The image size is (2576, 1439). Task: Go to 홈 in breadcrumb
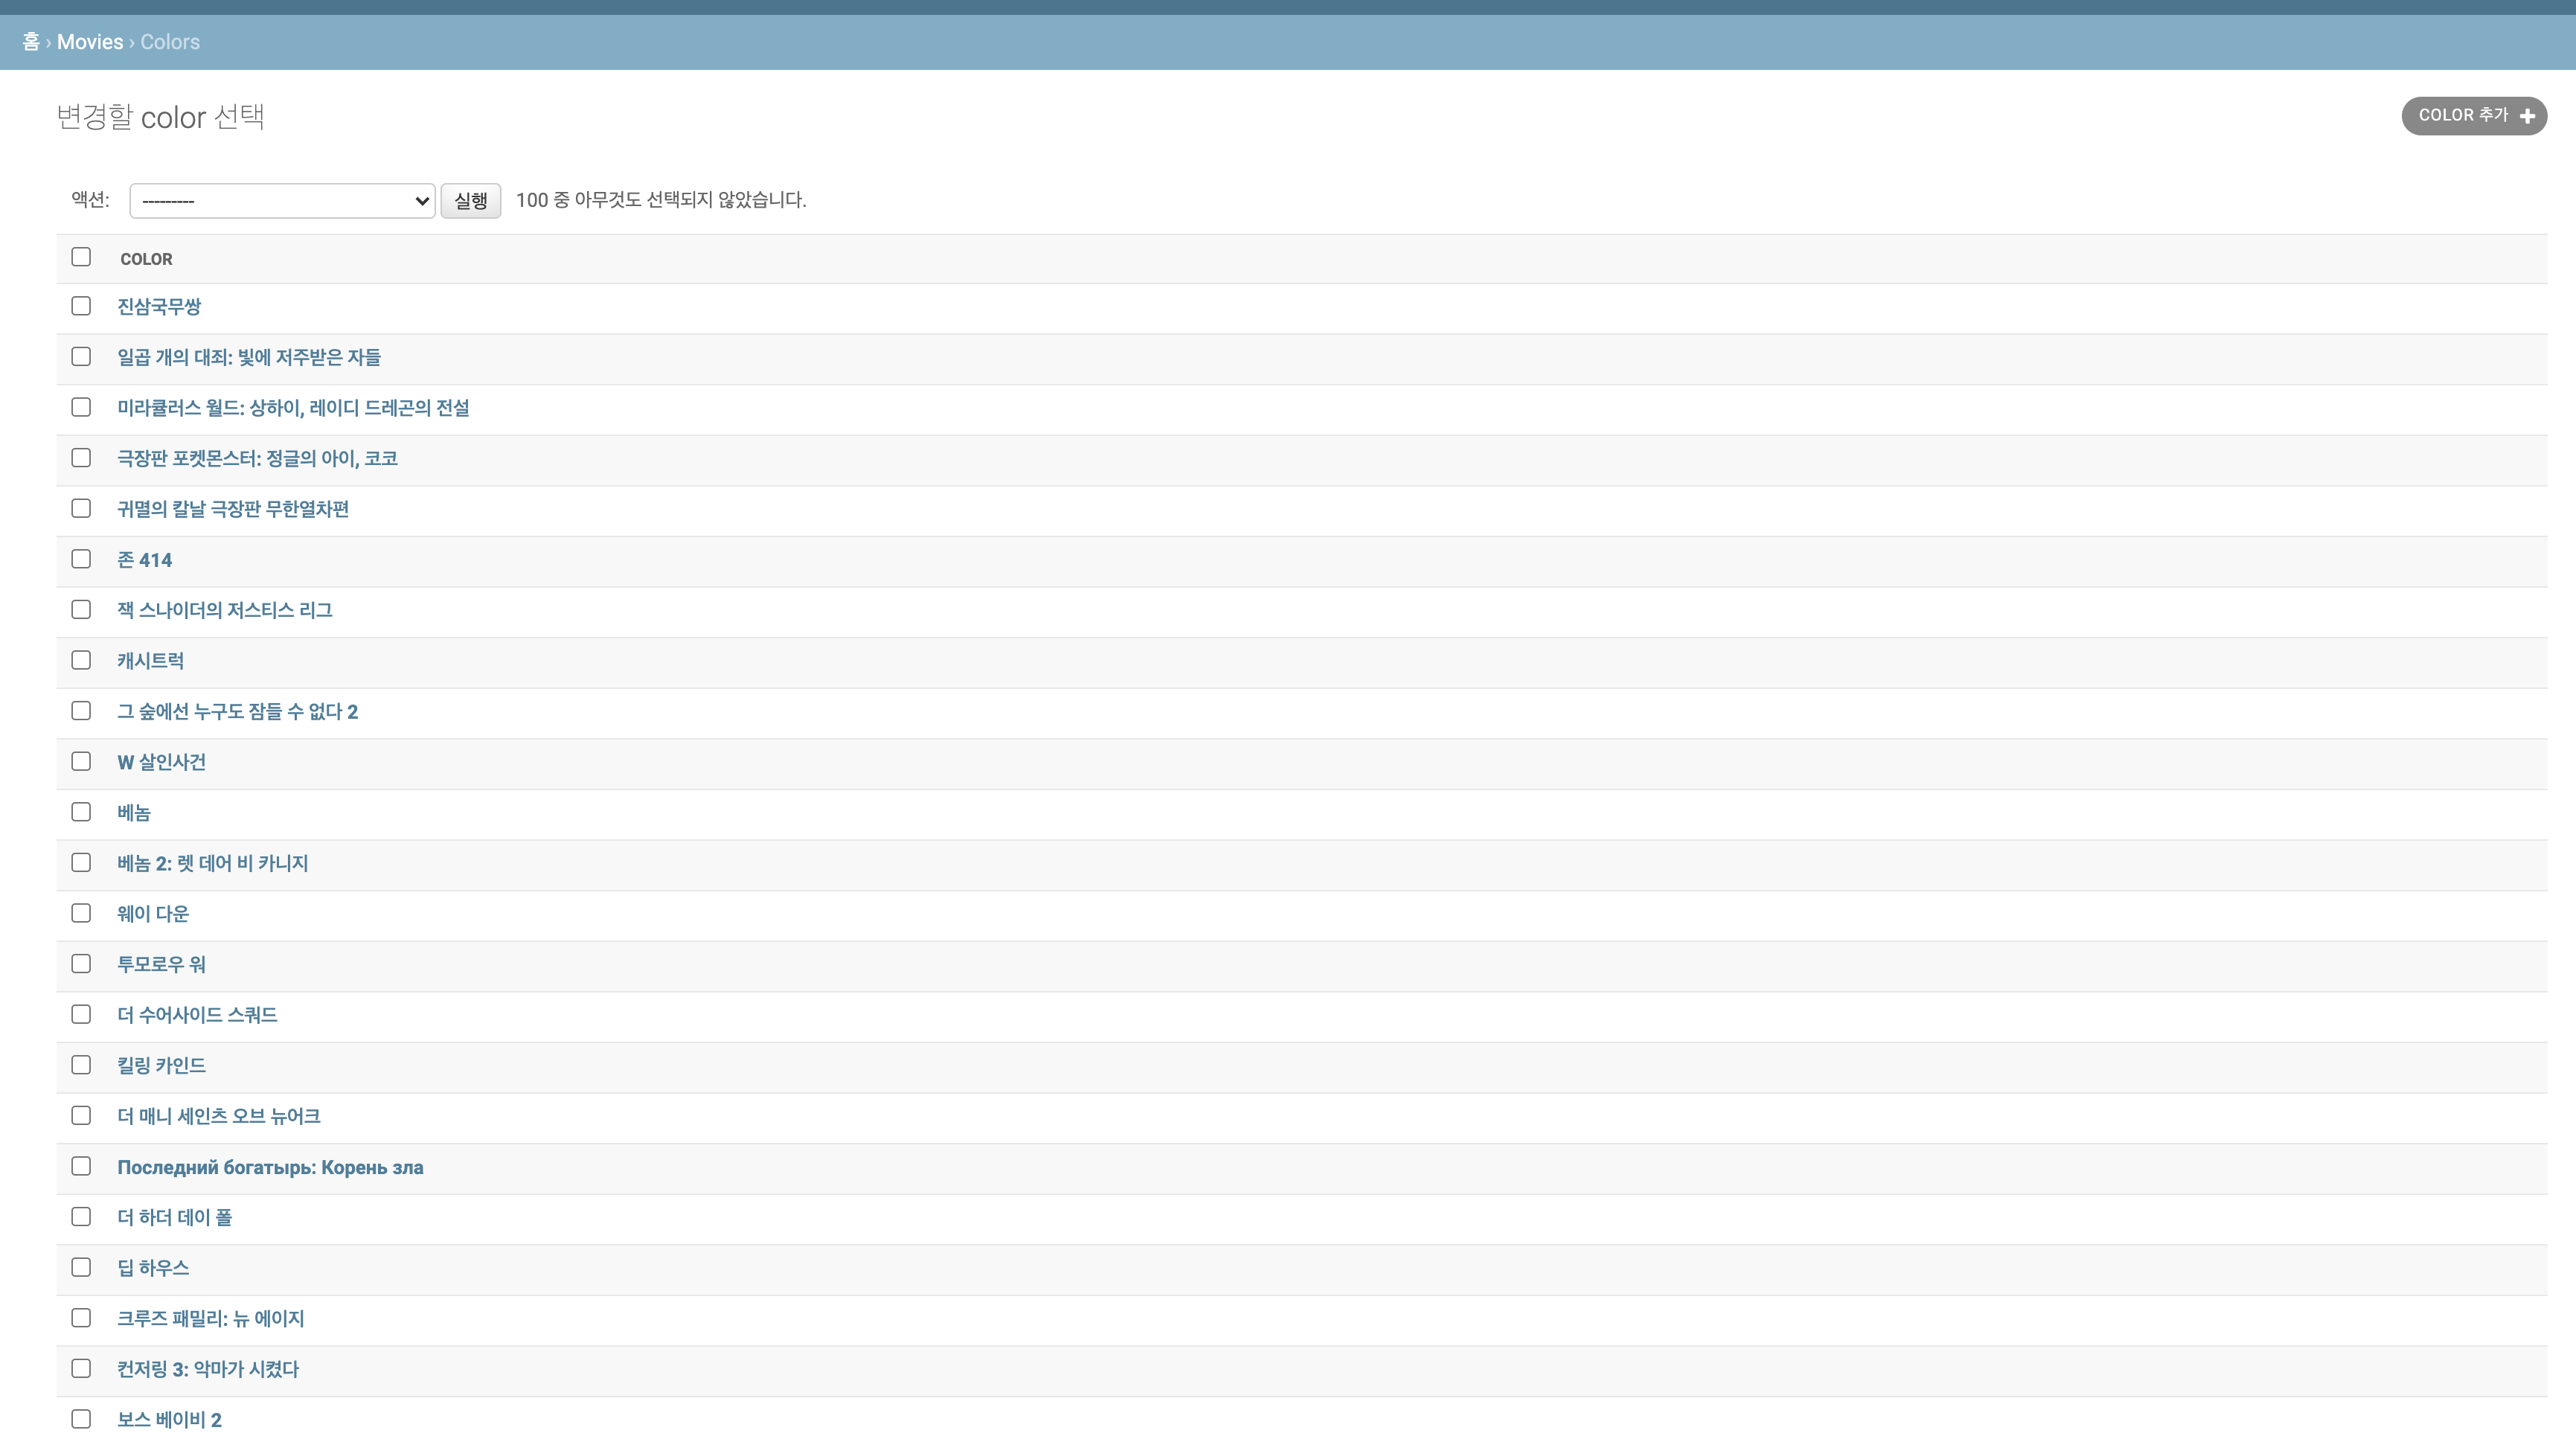pos(31,42)
